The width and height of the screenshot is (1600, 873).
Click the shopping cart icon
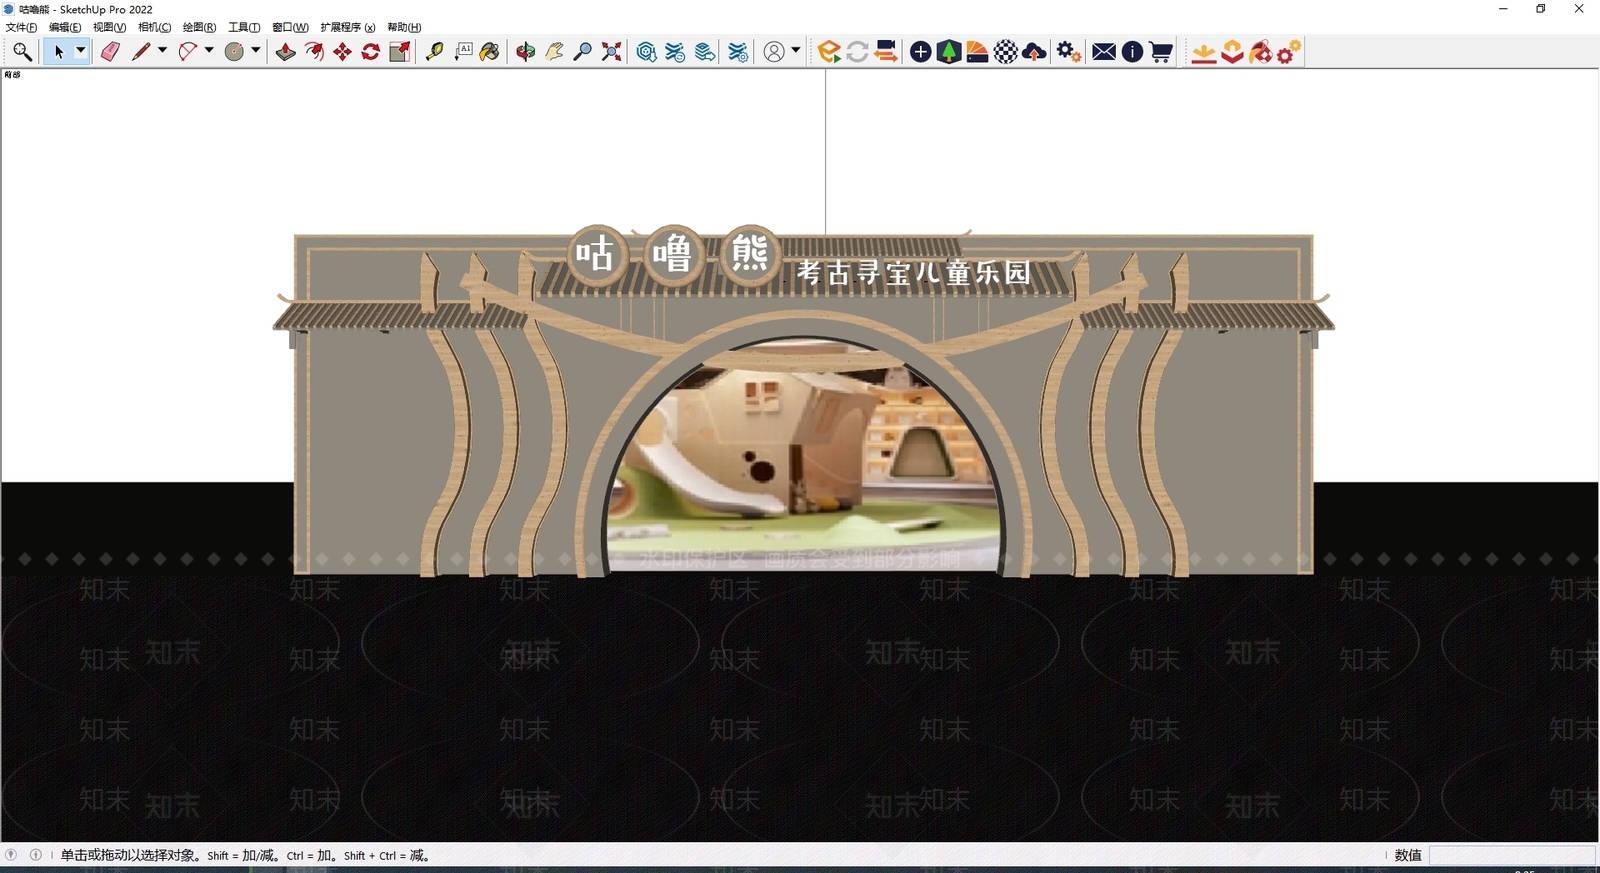1161,52
